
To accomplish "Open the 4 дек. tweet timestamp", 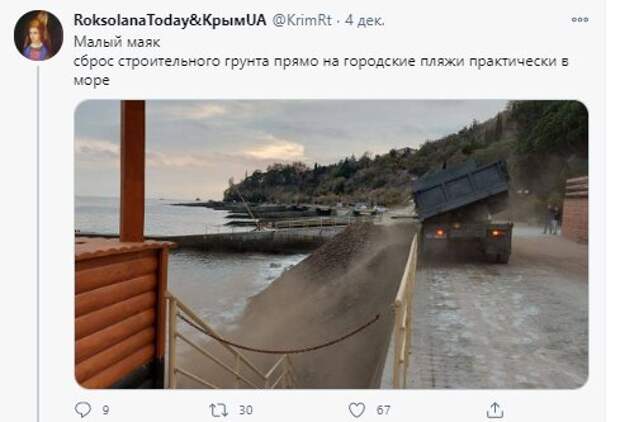I will [365, 21].
